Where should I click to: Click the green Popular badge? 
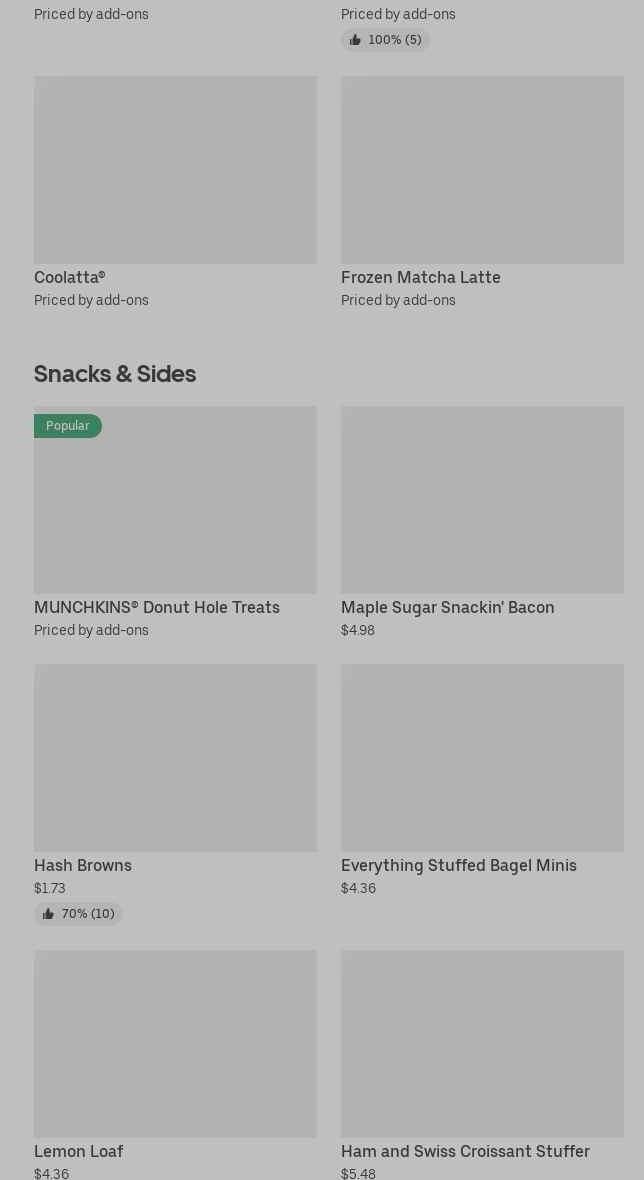[x=68, y=426]
